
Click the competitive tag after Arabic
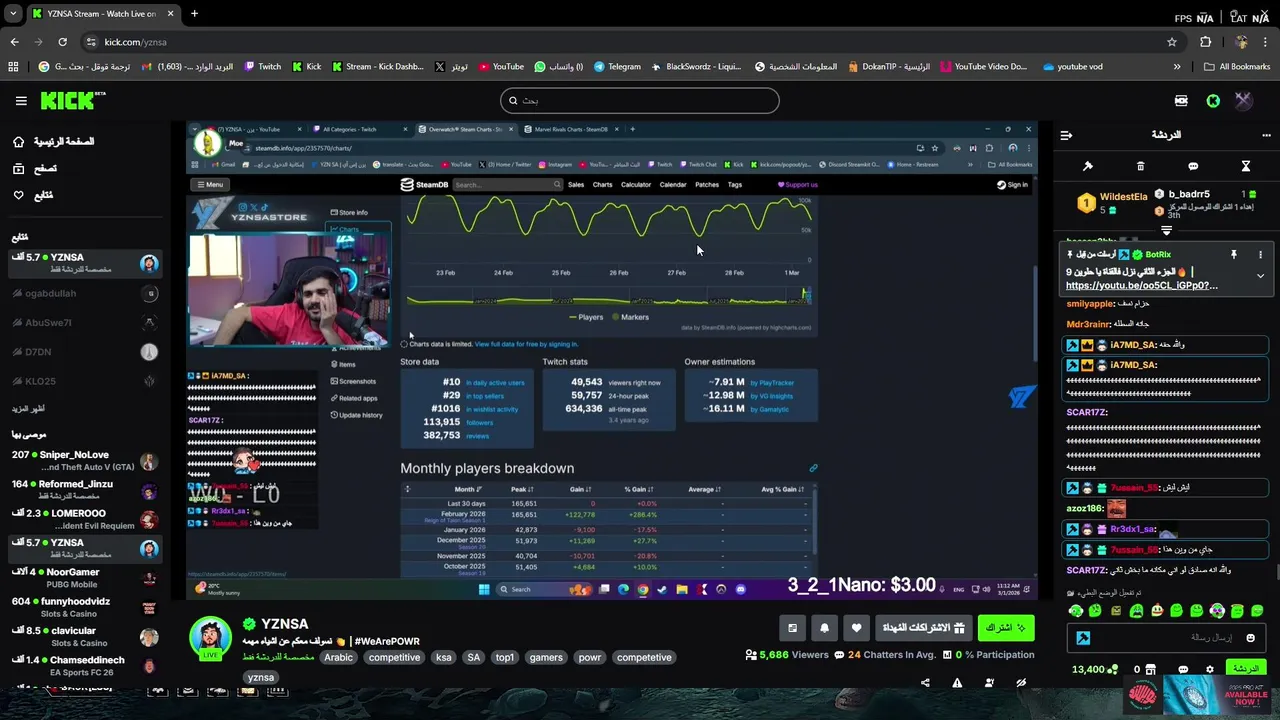[x=394, y=657]
